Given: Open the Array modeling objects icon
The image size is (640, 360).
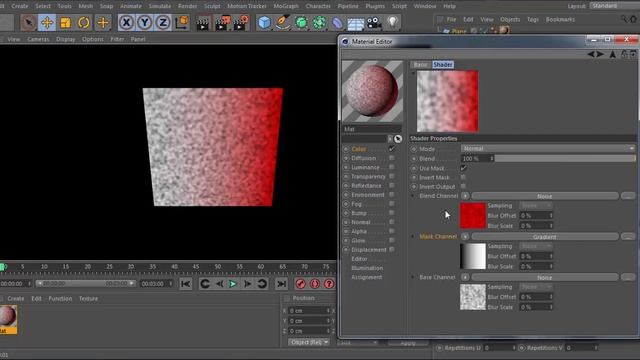Looking at the screenshot, I should [319, 22].
